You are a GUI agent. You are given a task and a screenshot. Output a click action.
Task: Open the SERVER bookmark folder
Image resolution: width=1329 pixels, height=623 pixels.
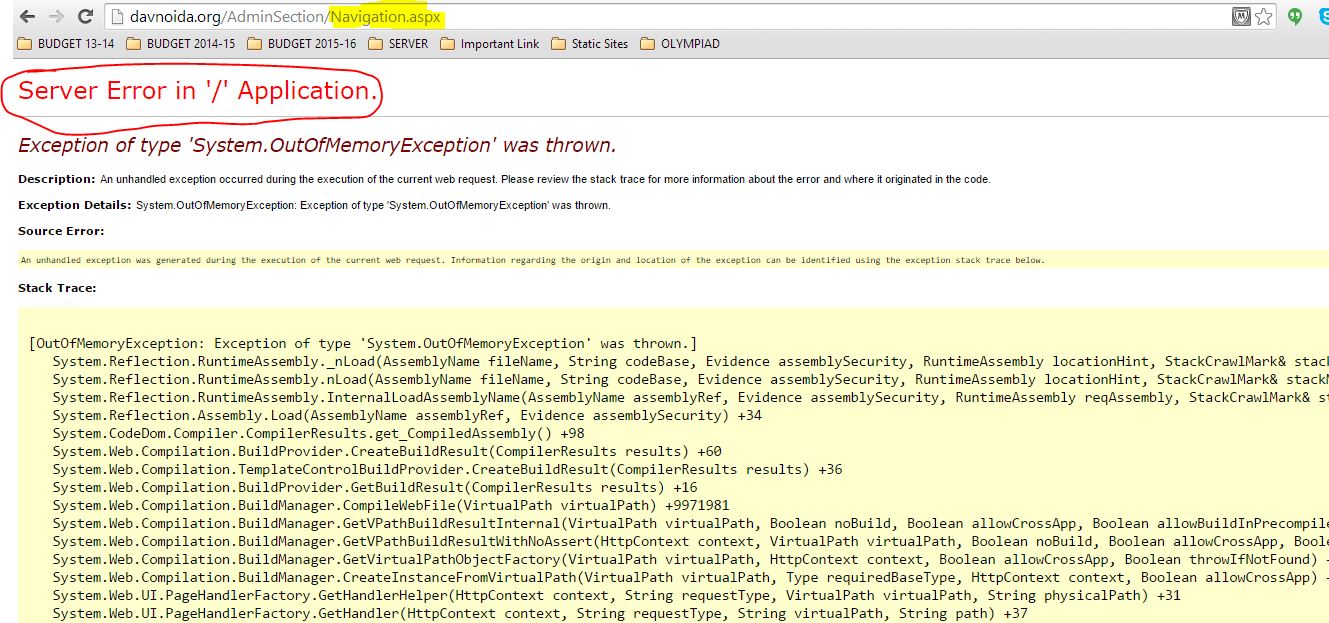[x=398, y=44]
